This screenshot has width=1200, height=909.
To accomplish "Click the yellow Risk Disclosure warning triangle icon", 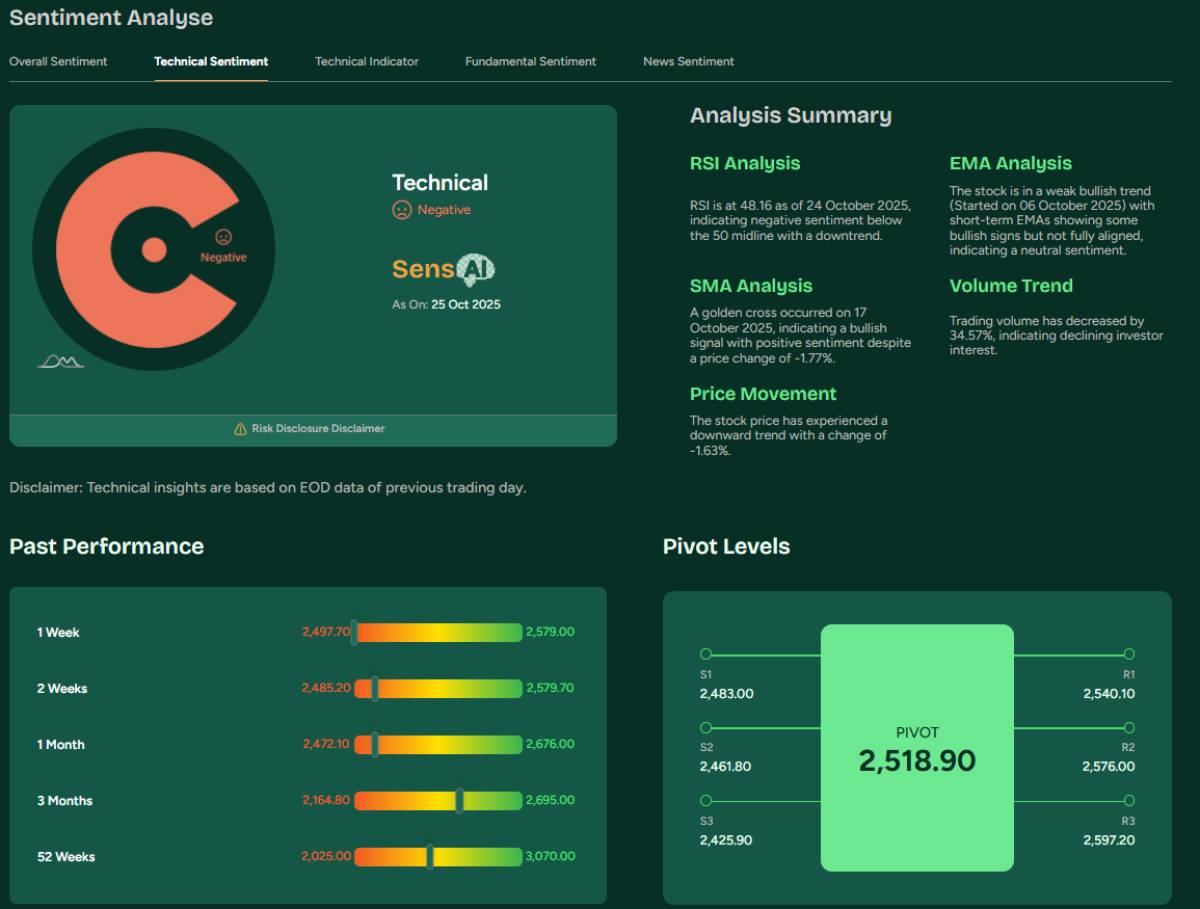I will [238, 428].
